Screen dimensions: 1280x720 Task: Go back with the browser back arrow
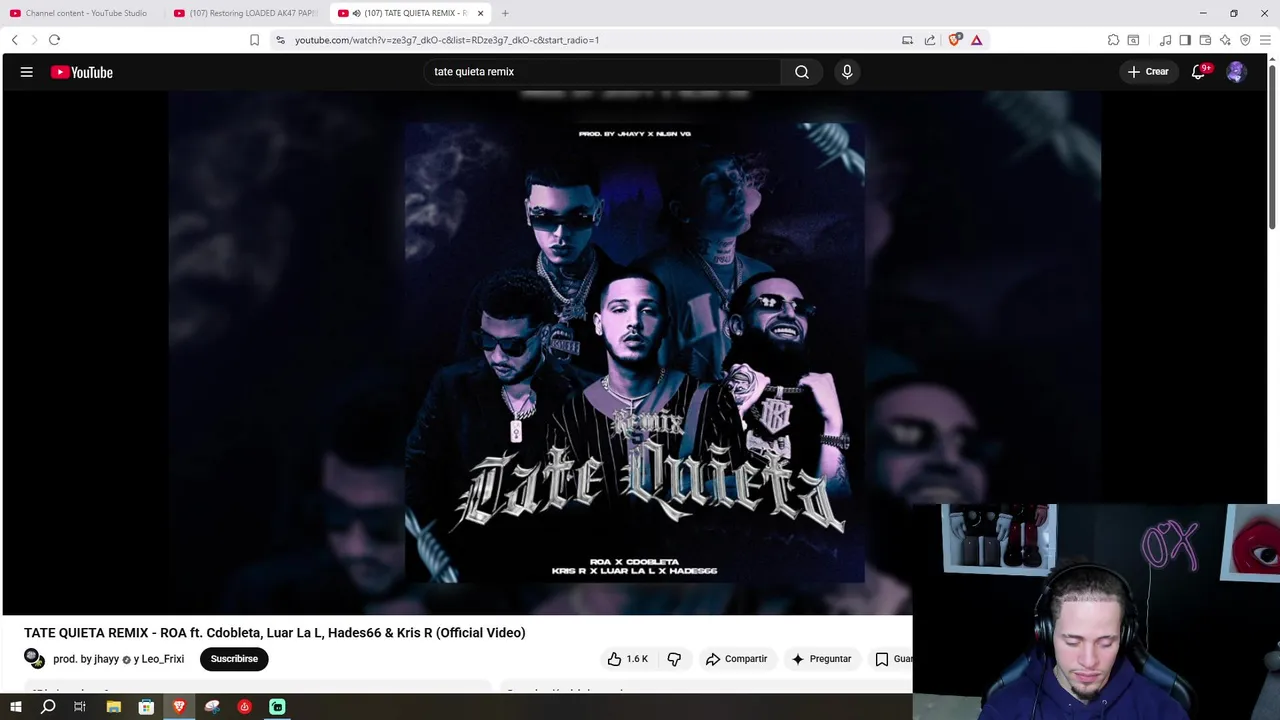pyautogui.click(x=14, y=40)
